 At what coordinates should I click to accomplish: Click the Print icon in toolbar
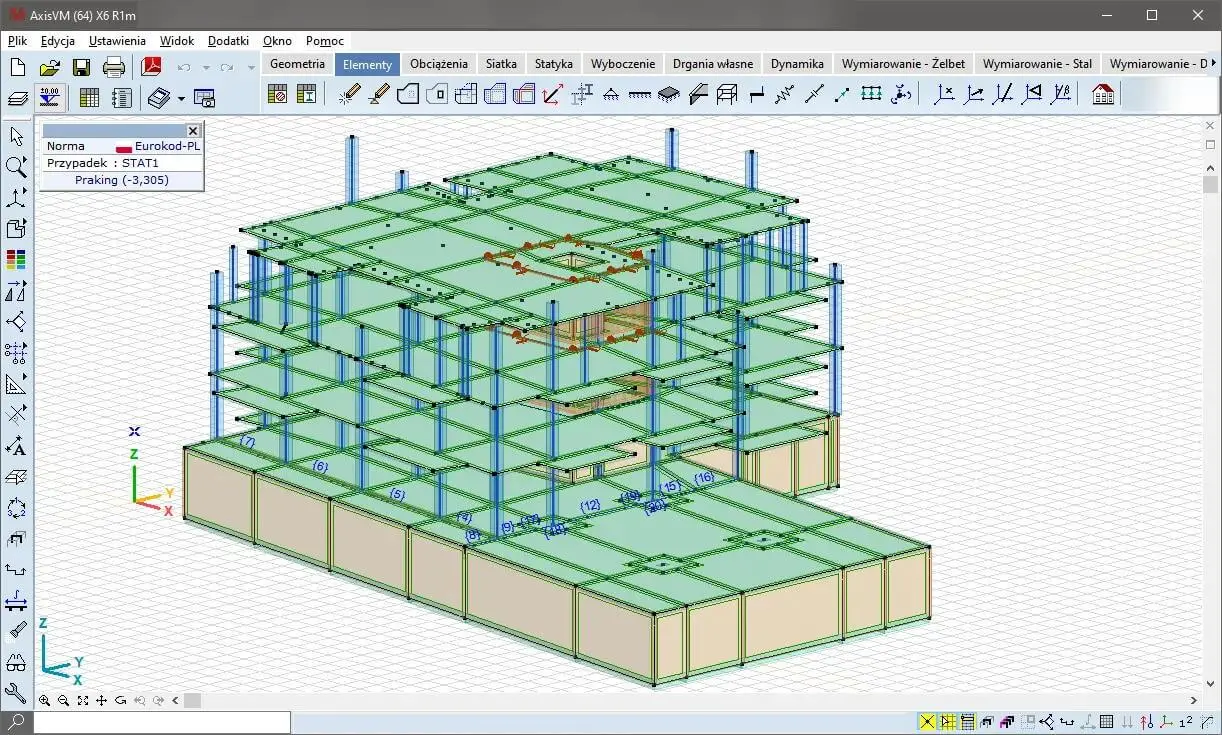coord(114,67)
